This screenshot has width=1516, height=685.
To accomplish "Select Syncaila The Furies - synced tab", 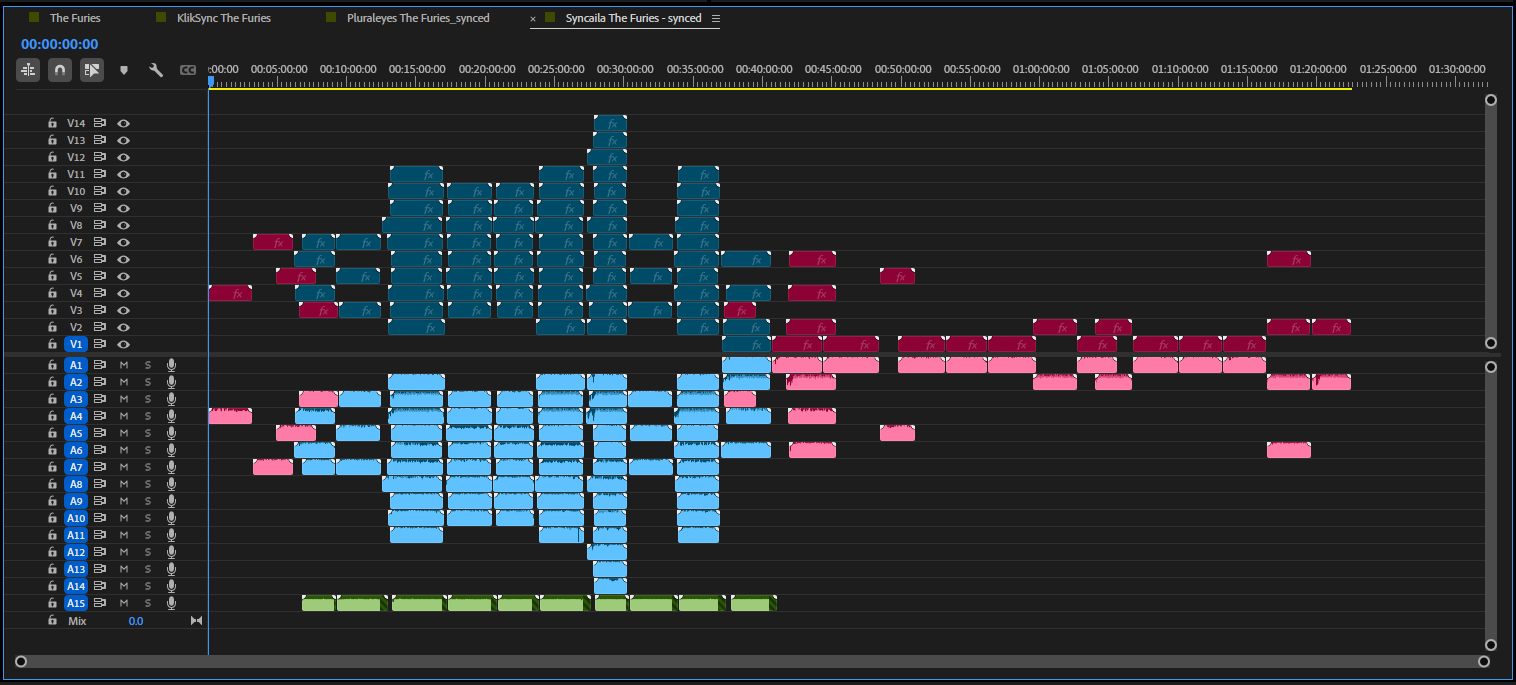I will pos(634,18).
